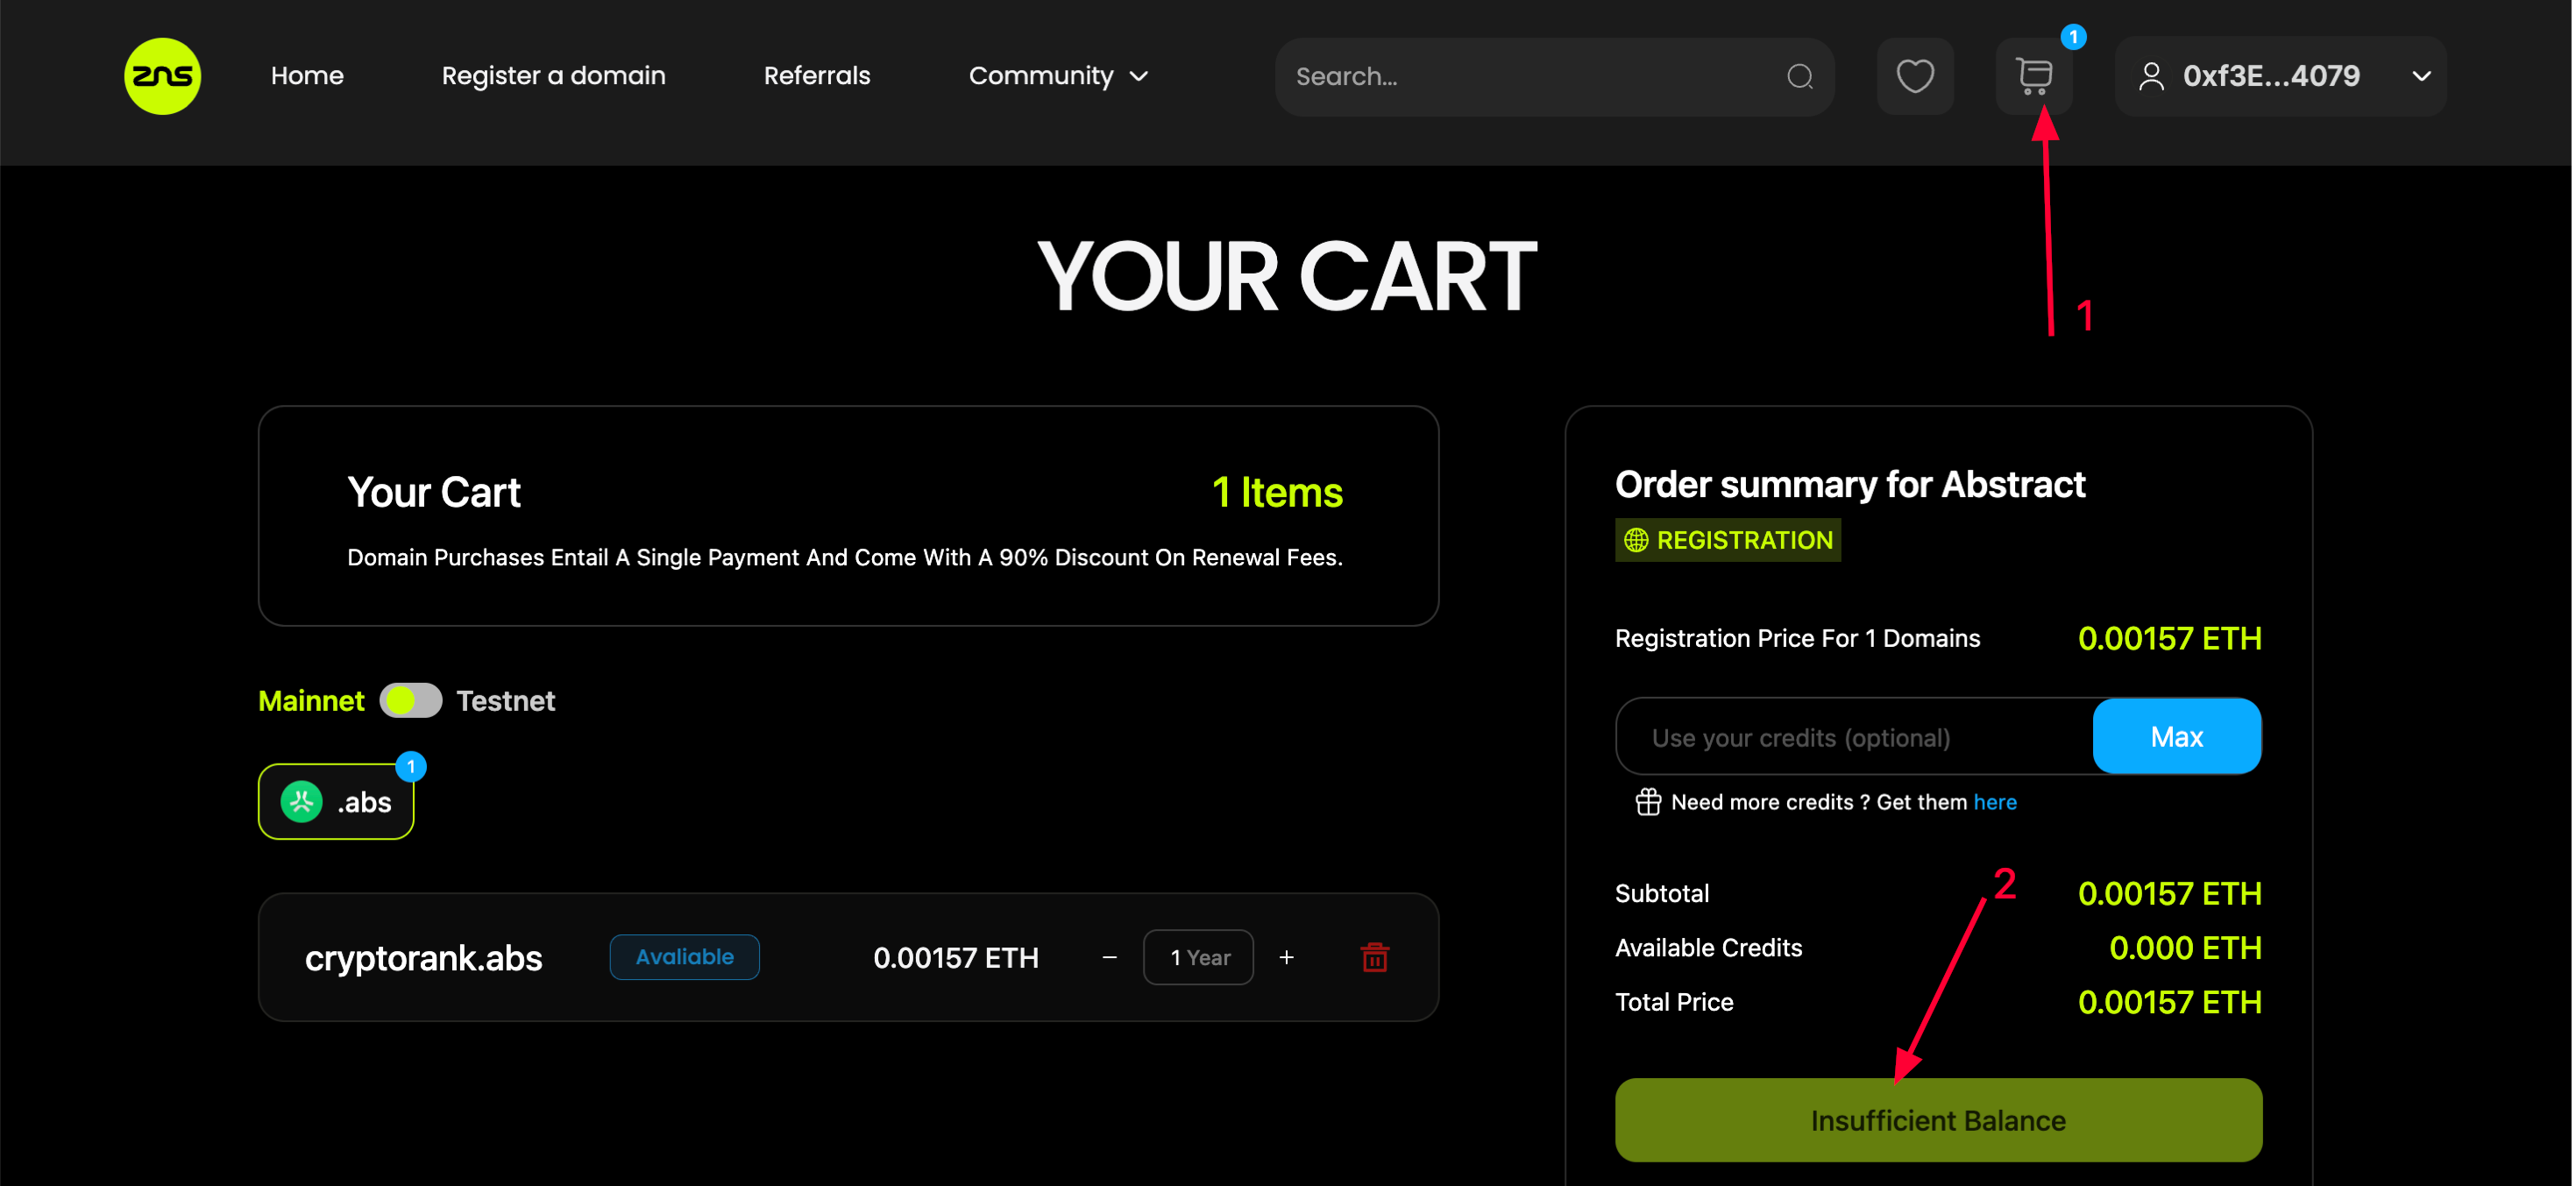2576x1186 pixels.
Task: Click the Max credits button
Action: (2176, 737)
